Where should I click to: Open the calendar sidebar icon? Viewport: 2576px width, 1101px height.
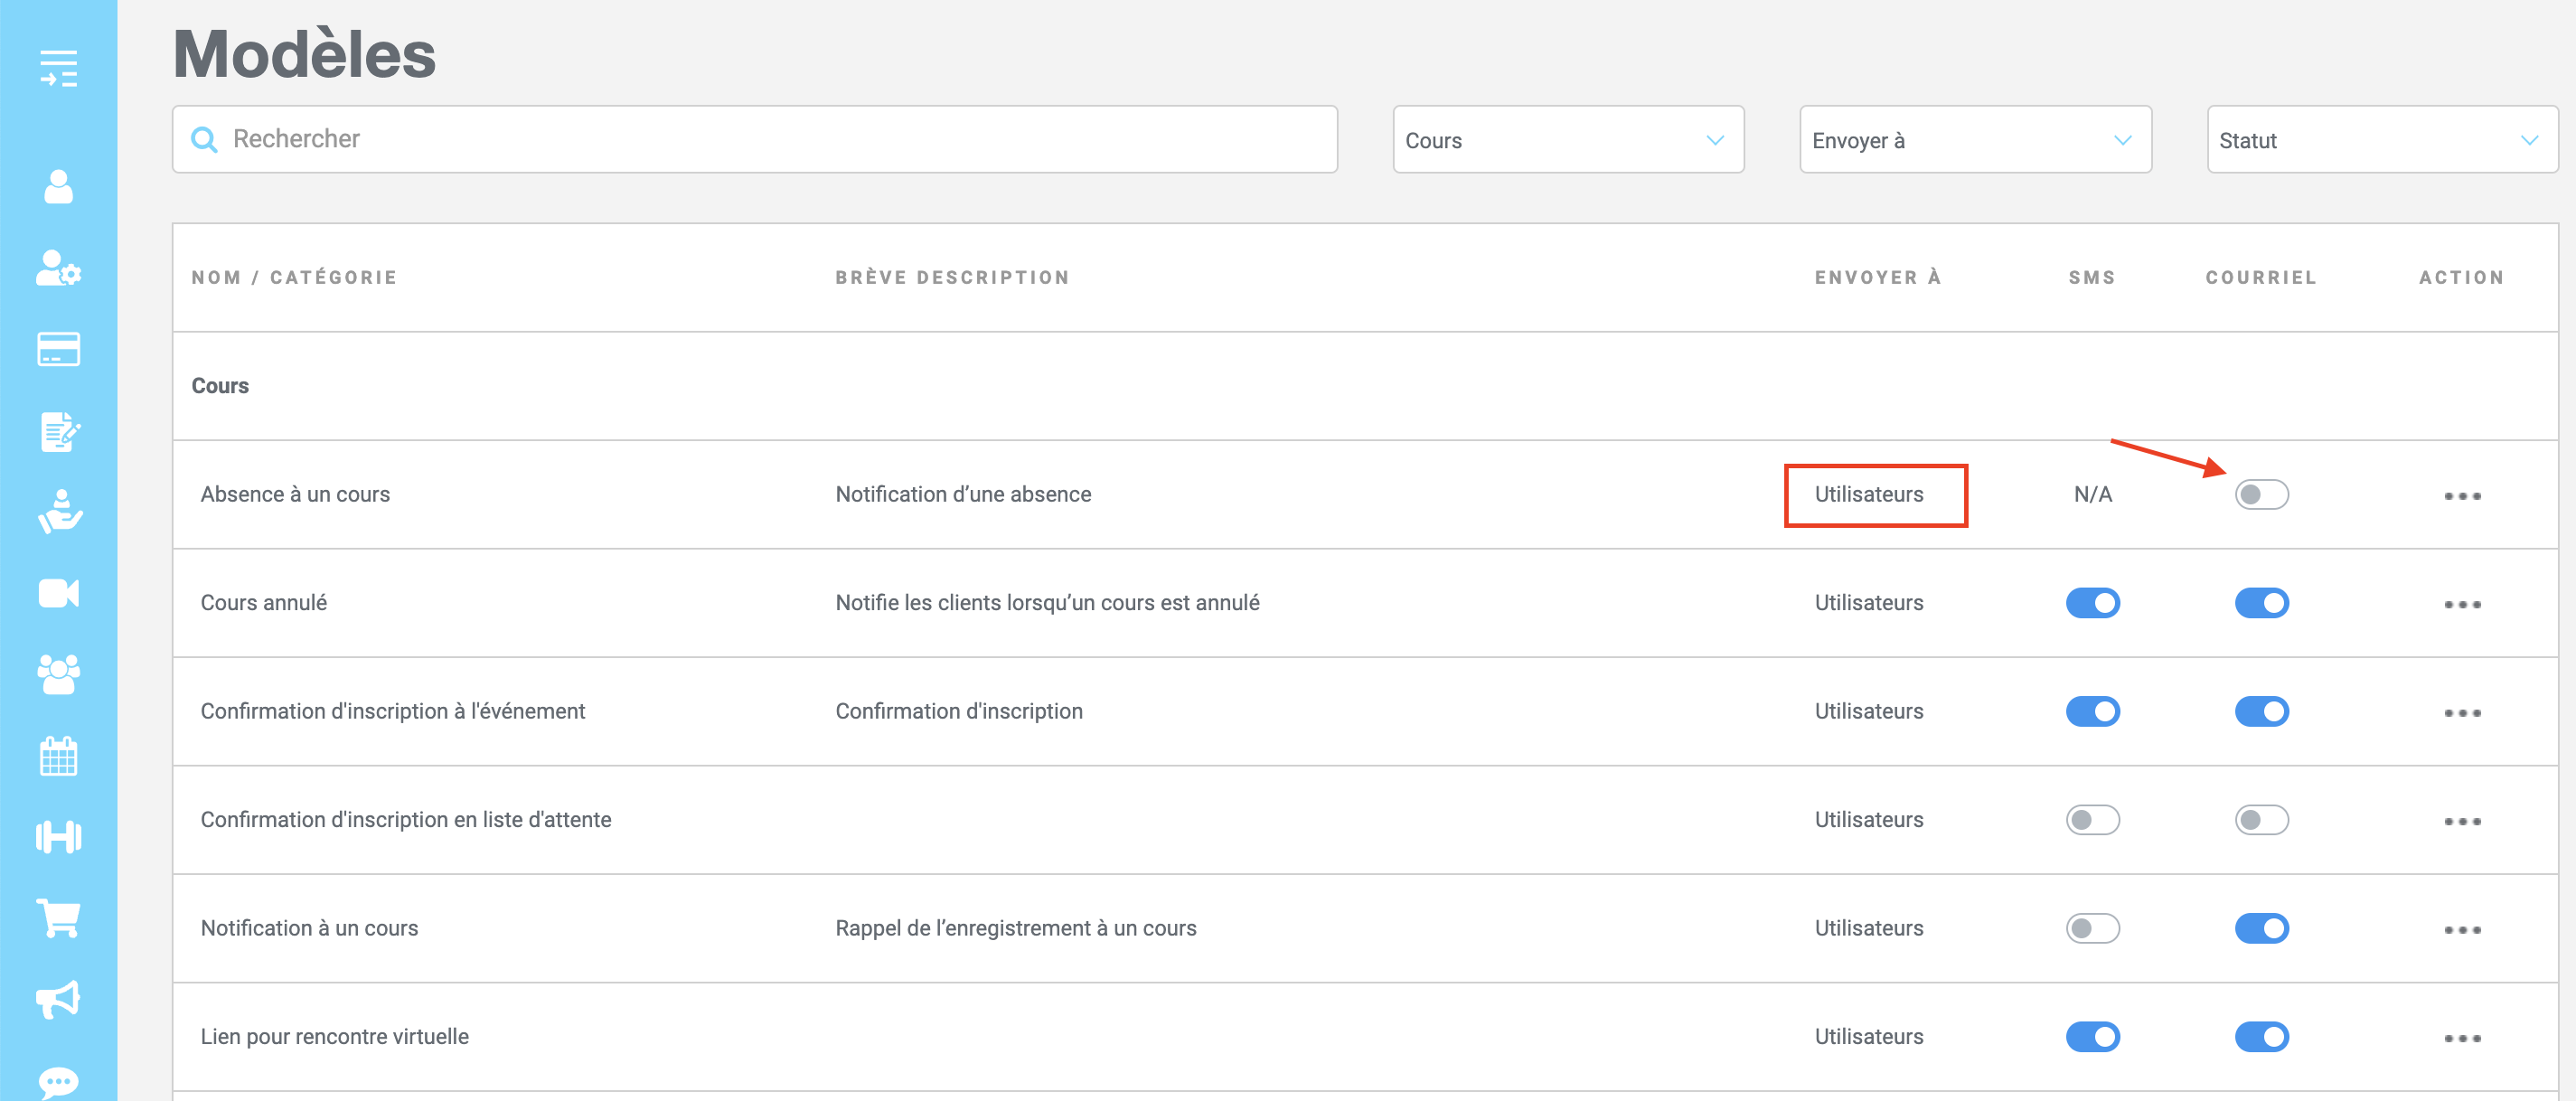click(58, 756)
